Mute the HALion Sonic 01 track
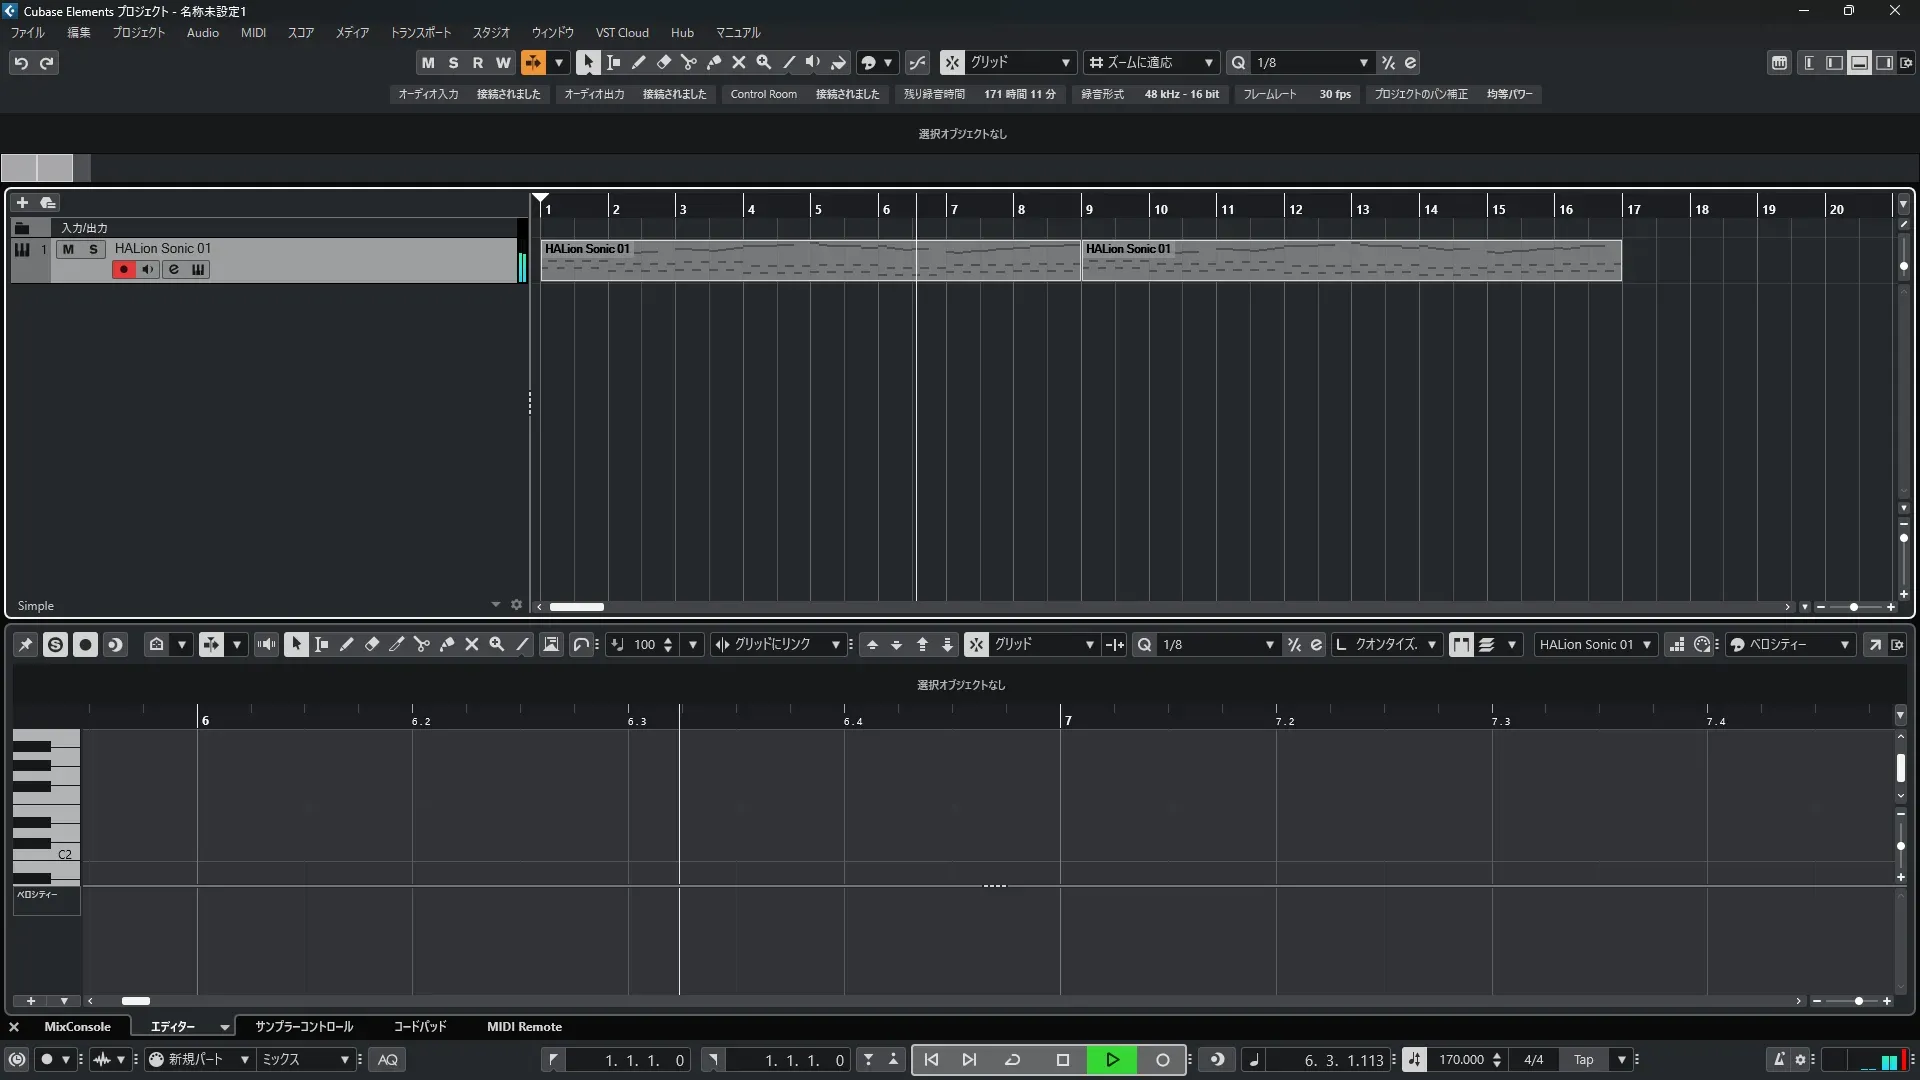 point(68,249)
